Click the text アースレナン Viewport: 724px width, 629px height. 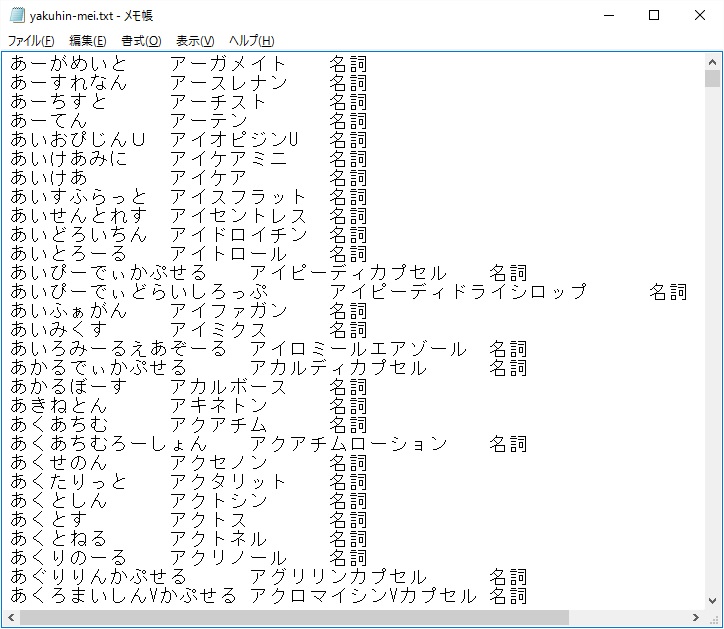[229, 83]
